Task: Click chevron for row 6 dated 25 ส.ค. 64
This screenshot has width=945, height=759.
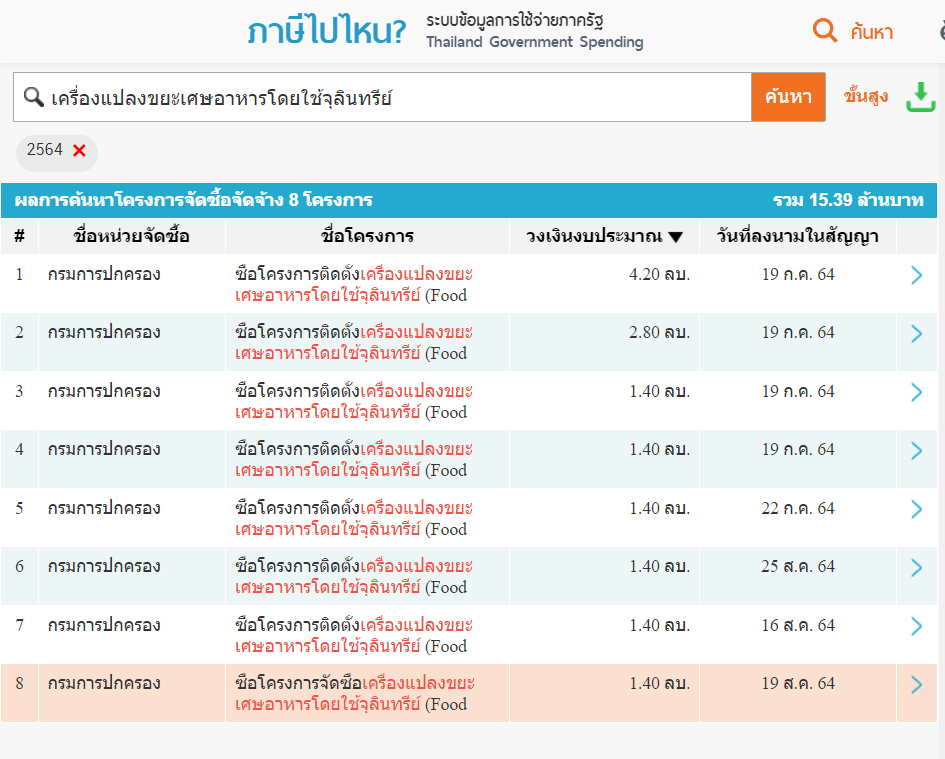Action: coord(916,568)
